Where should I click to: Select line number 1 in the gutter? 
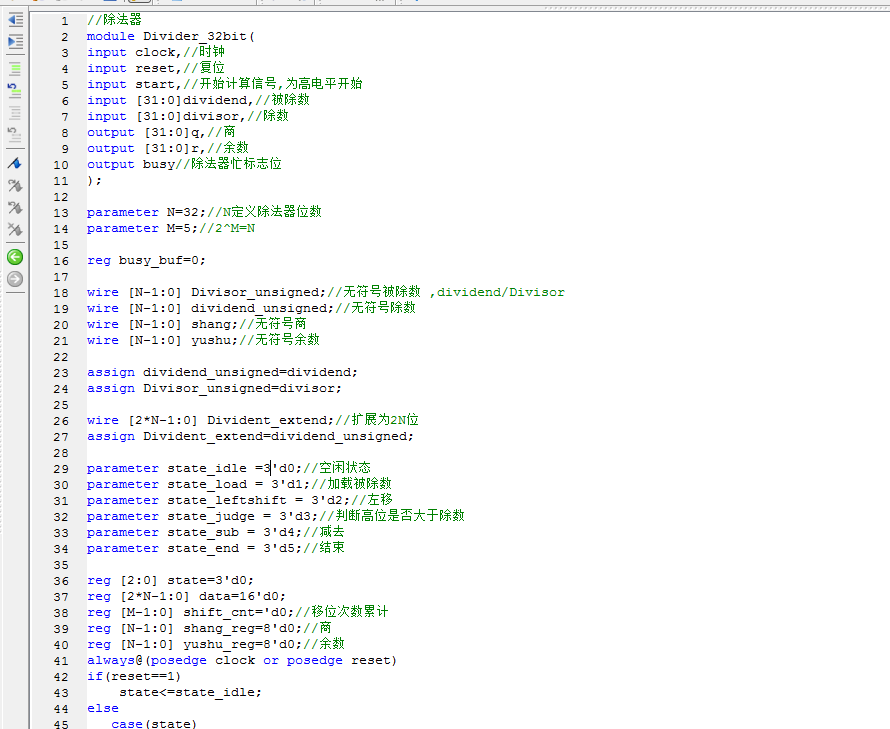pos(65,20)
